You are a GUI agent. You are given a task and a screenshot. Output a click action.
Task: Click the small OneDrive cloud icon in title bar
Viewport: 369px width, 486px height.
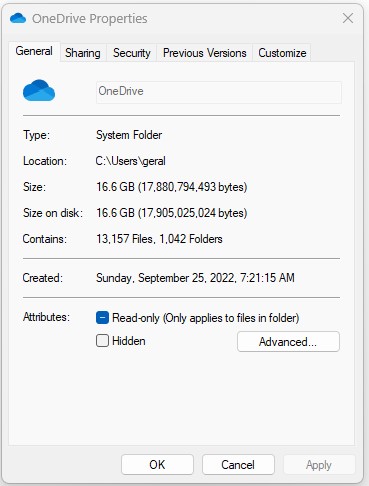click(x=18, y=18)
